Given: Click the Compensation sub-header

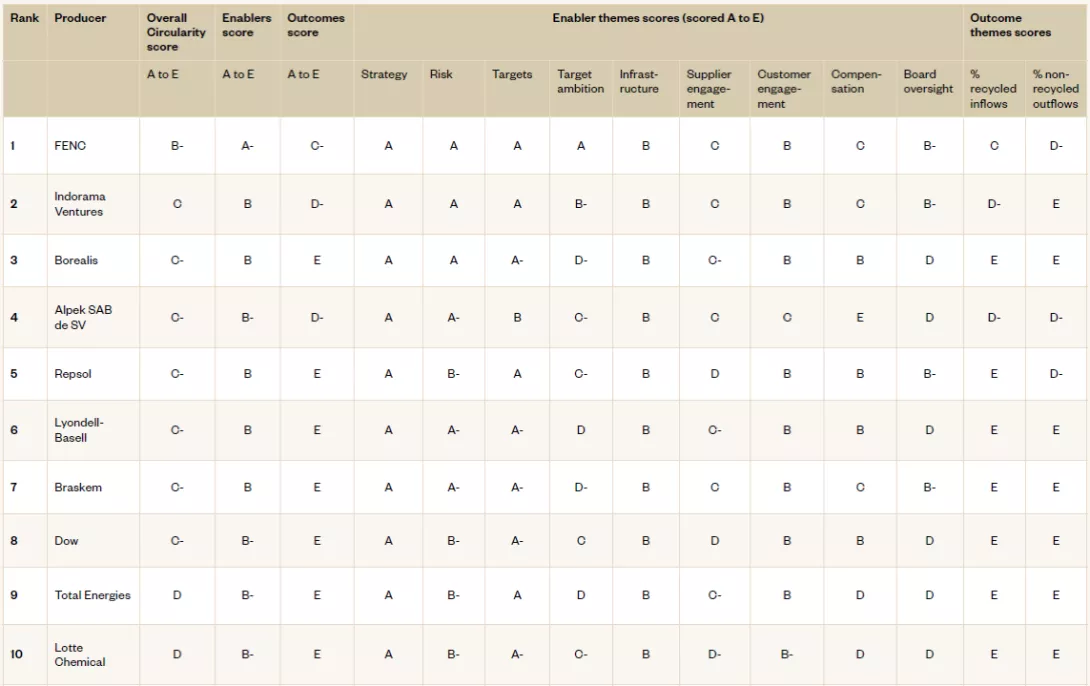Looking at the screenshot, I should pyautogui.click(x=856, y=81).
